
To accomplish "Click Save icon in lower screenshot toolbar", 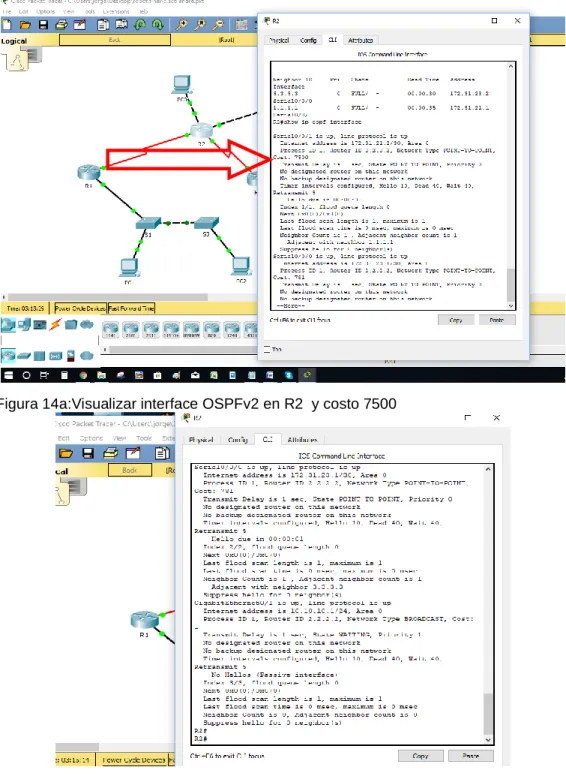I will (x=88, y=453).
